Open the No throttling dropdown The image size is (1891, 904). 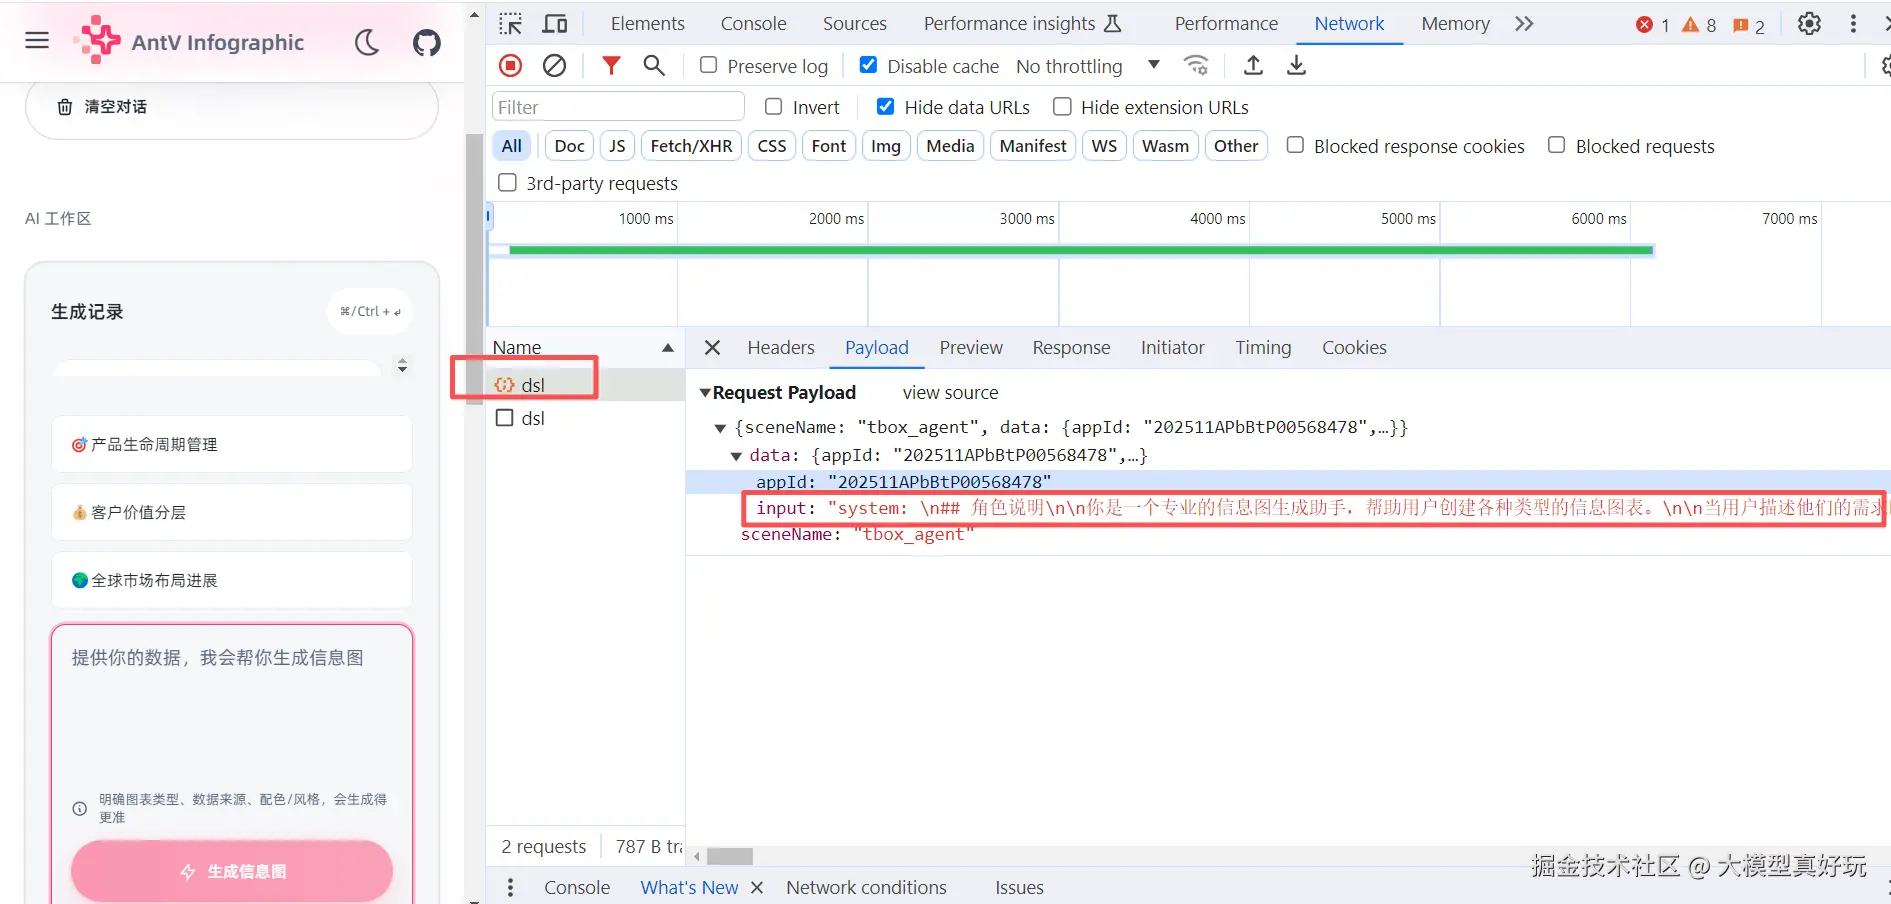point(1087,66)
